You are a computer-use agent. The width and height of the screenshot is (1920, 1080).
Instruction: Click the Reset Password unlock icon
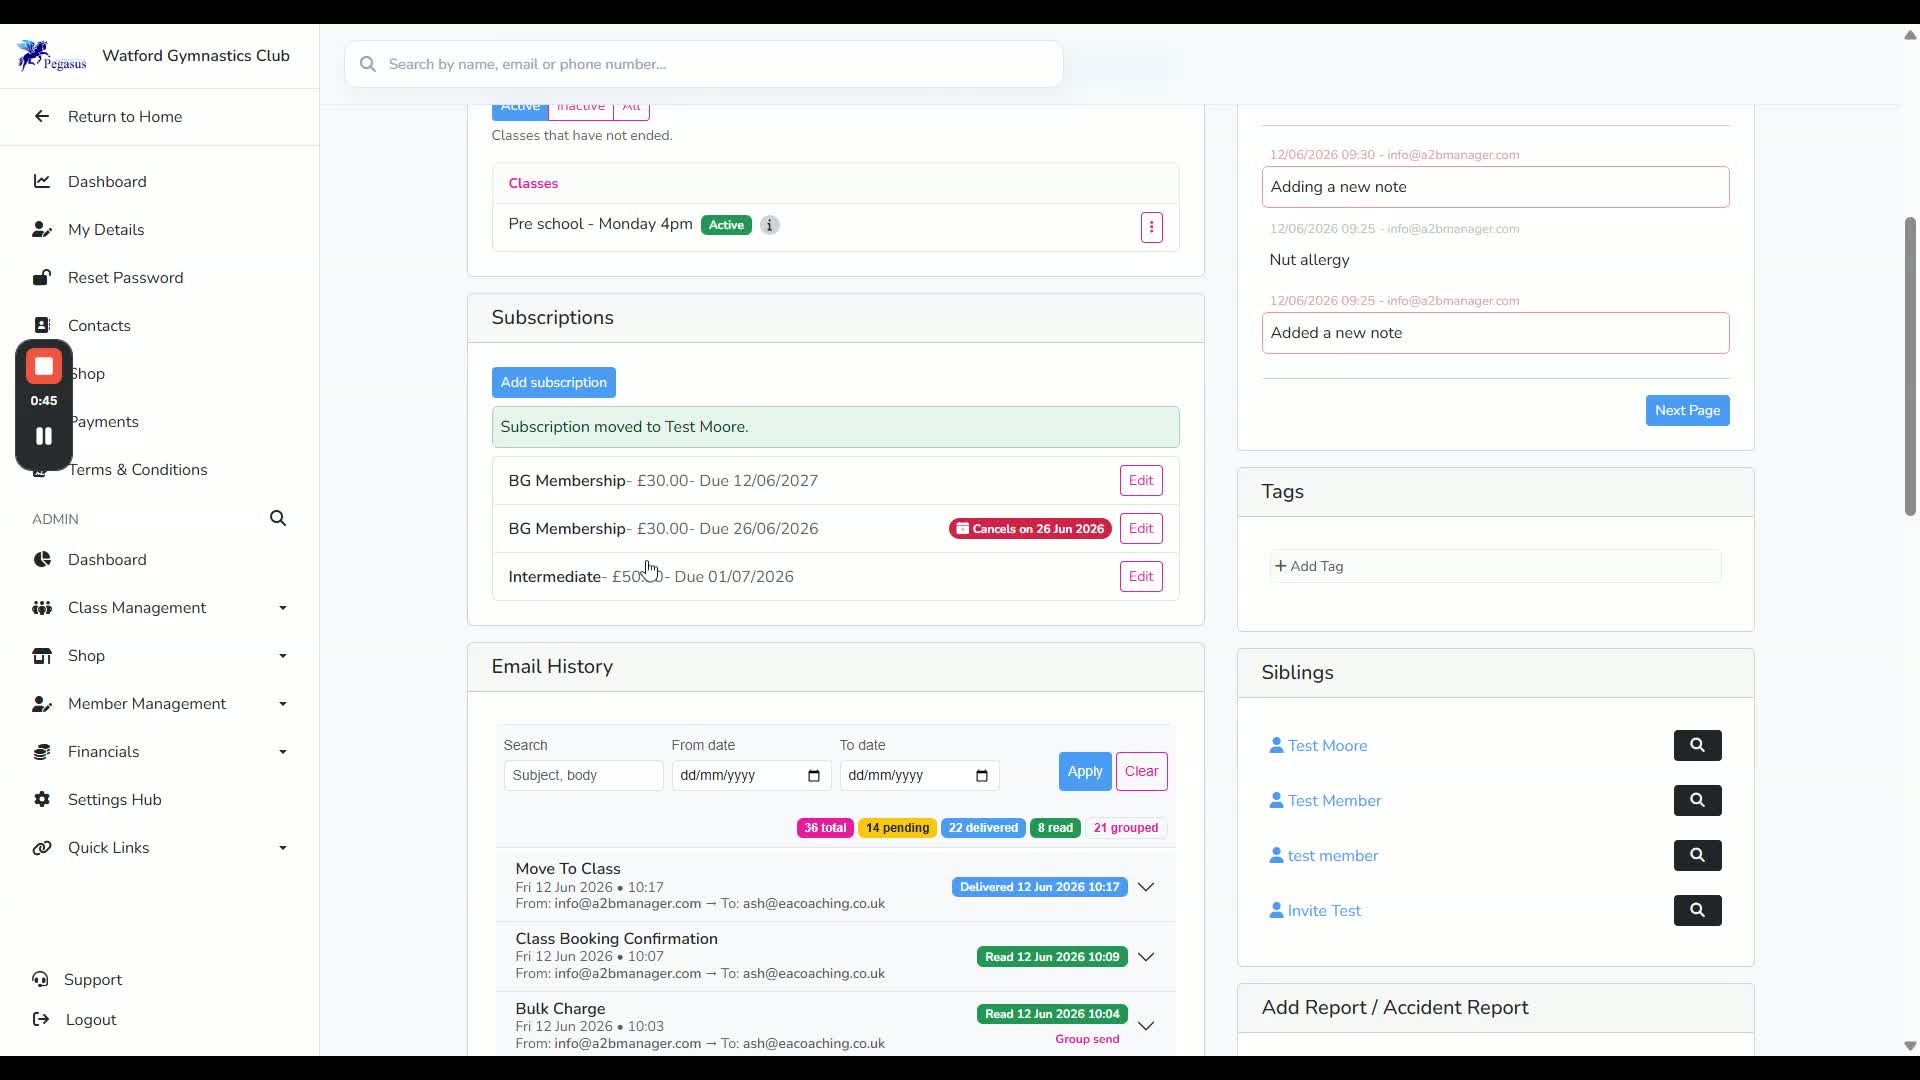[42, 277]
